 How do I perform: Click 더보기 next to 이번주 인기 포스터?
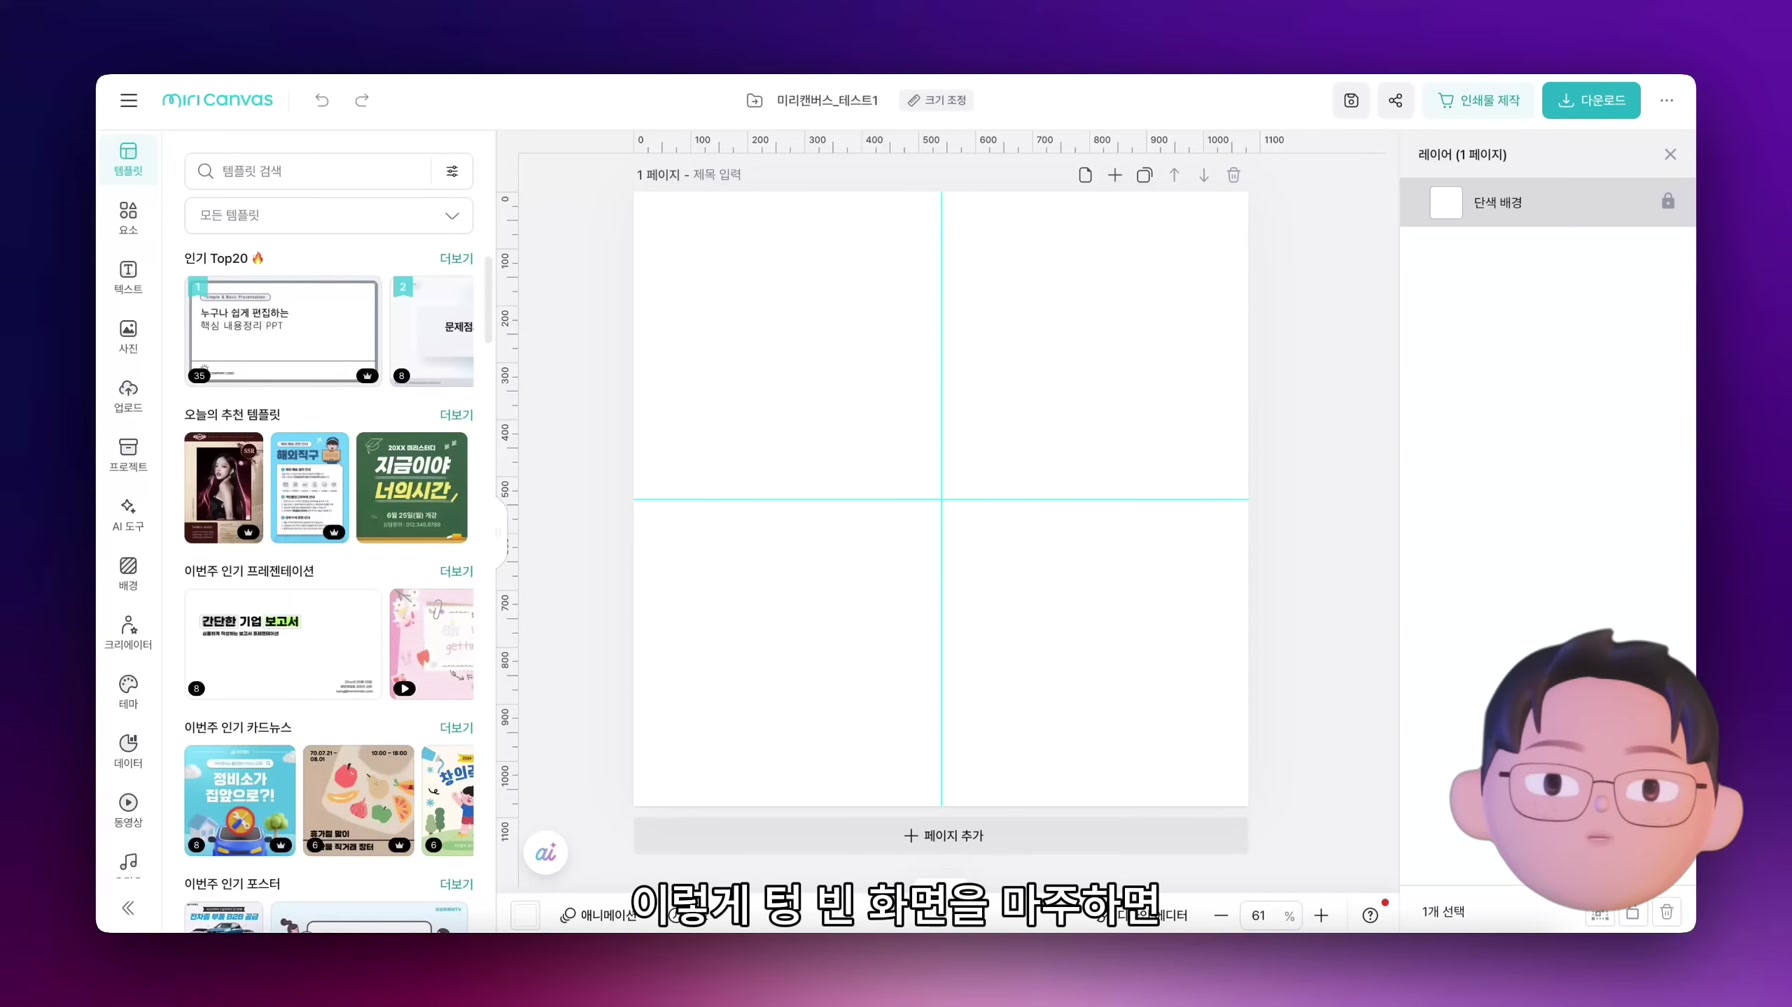tap(456, 884)
